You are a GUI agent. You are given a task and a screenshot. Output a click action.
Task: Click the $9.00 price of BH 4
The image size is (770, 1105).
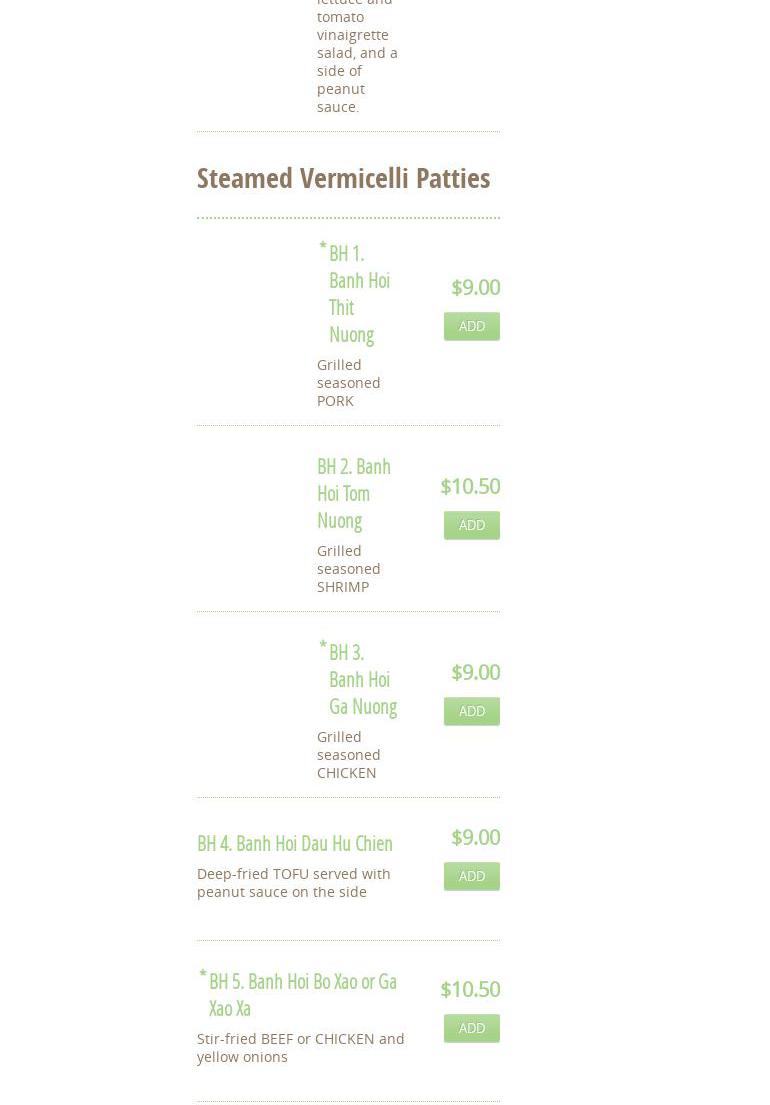tap(475, 837)
